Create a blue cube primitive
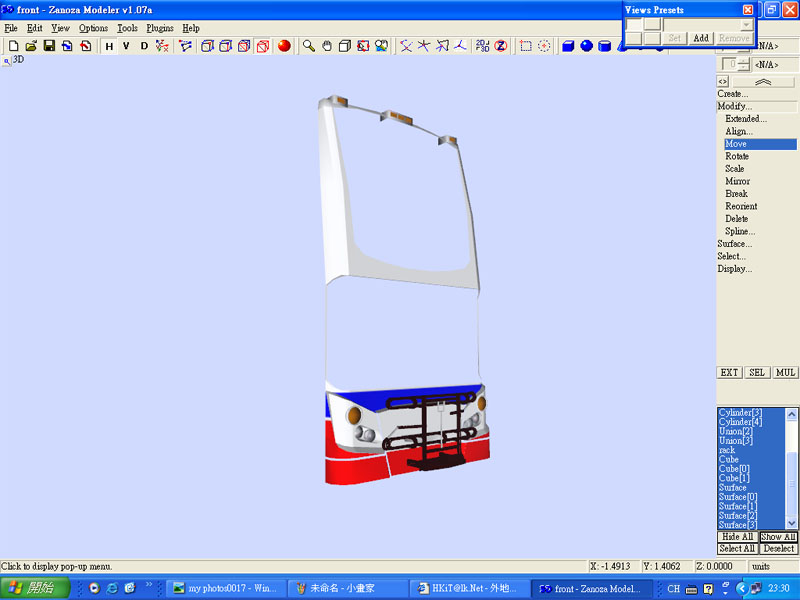This screenshot has width=800, height=600. coord(568,46)
